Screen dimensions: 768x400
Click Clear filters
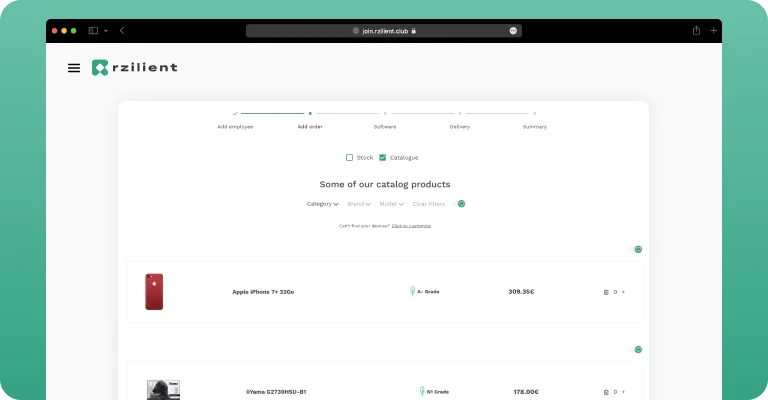tap(429, 204)
